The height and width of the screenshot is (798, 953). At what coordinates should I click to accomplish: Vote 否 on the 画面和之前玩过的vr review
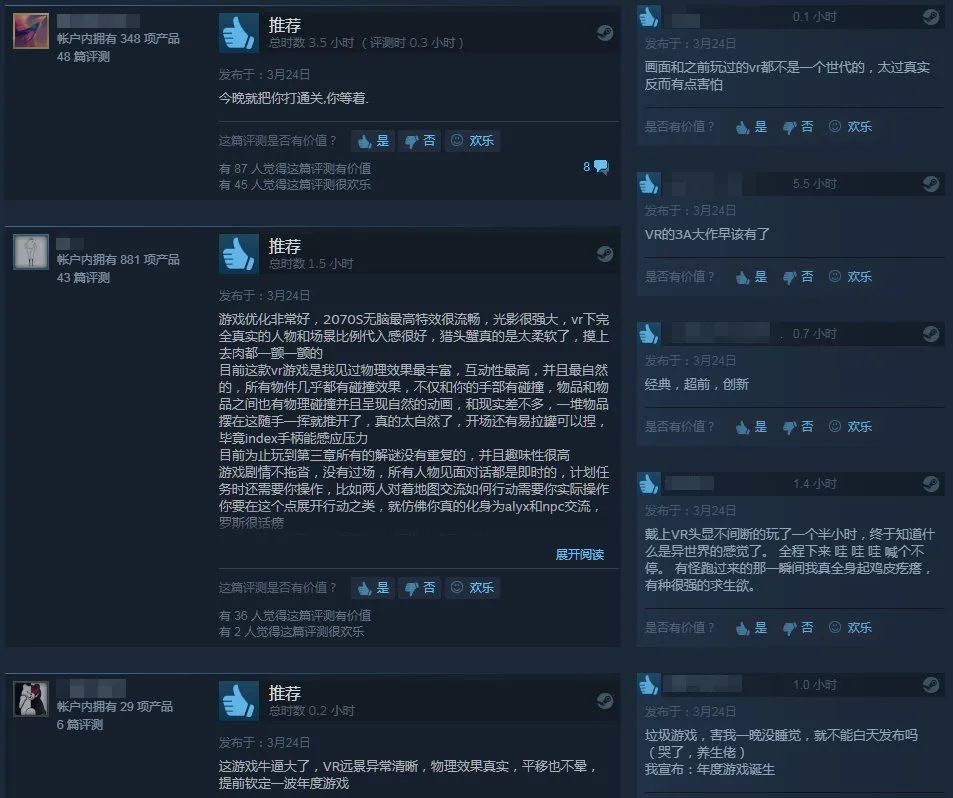797,126
